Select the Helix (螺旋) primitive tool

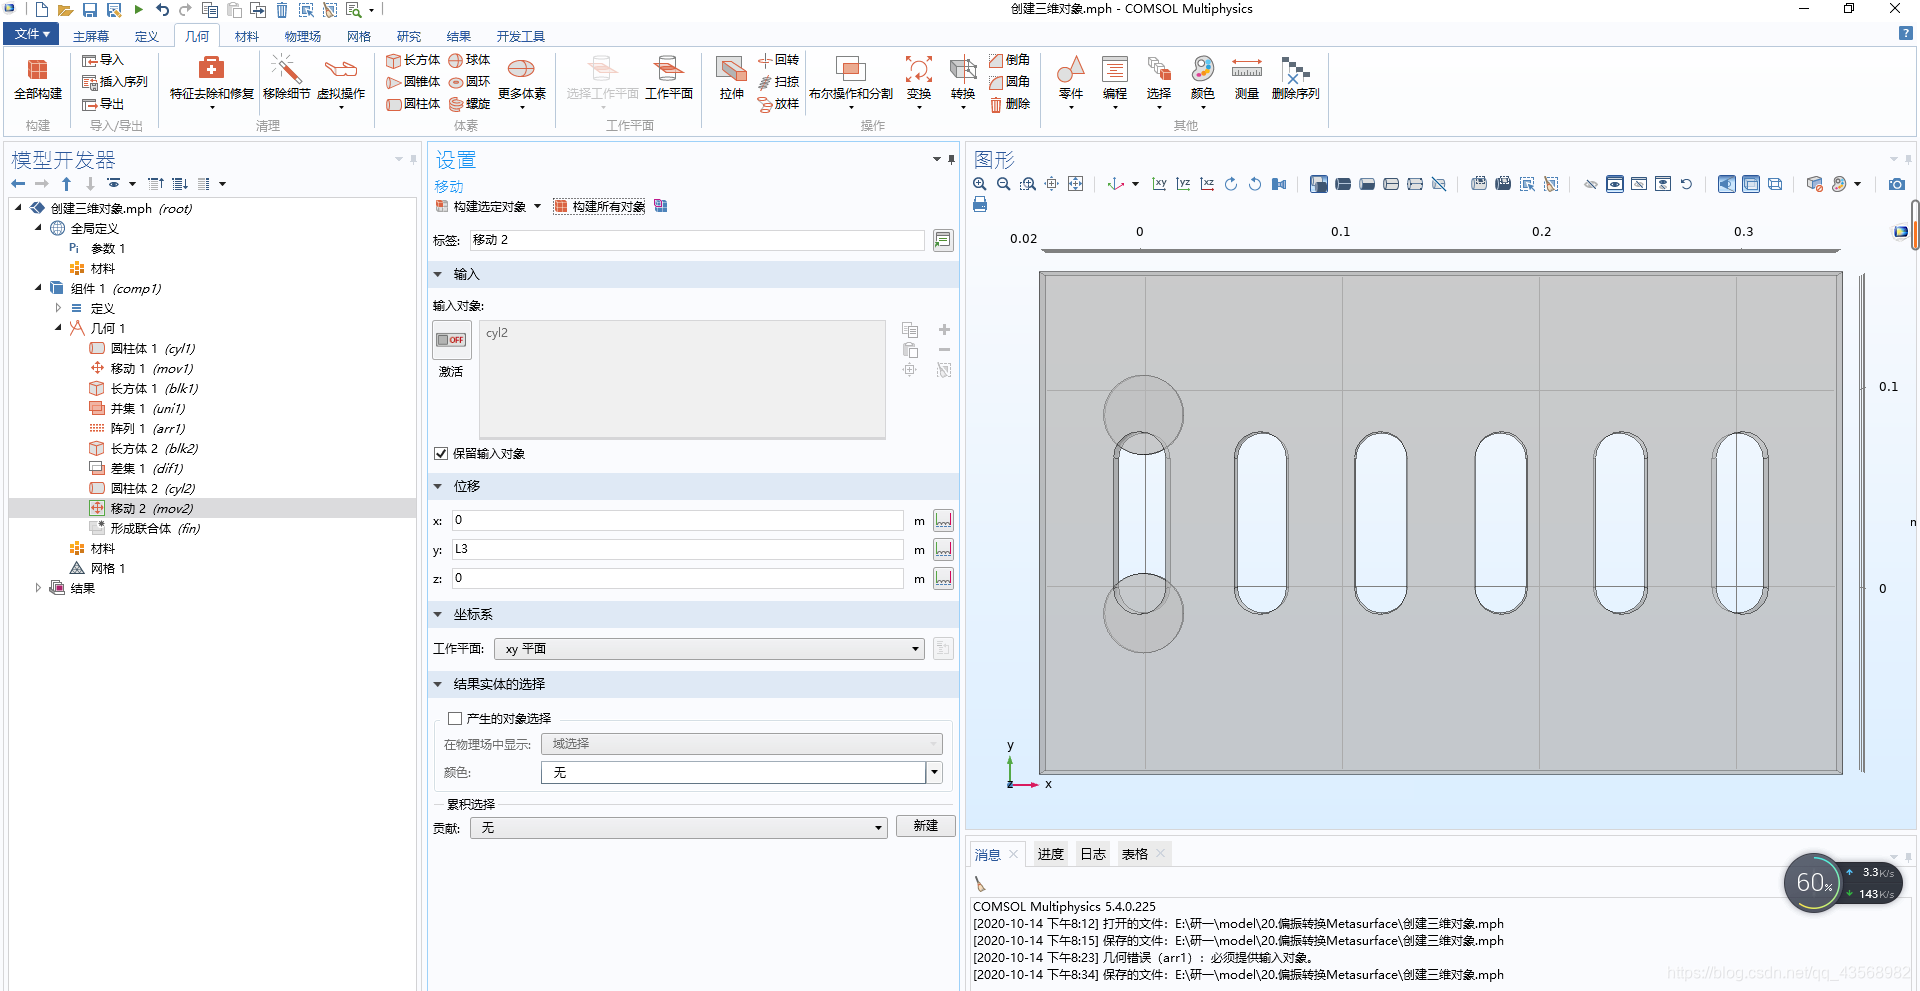pyautogui.click(x=469, y=104)
